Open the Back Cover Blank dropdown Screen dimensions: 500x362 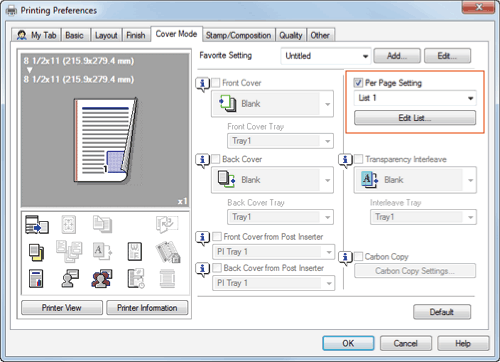pyautogui.click(x=272, y=180)
